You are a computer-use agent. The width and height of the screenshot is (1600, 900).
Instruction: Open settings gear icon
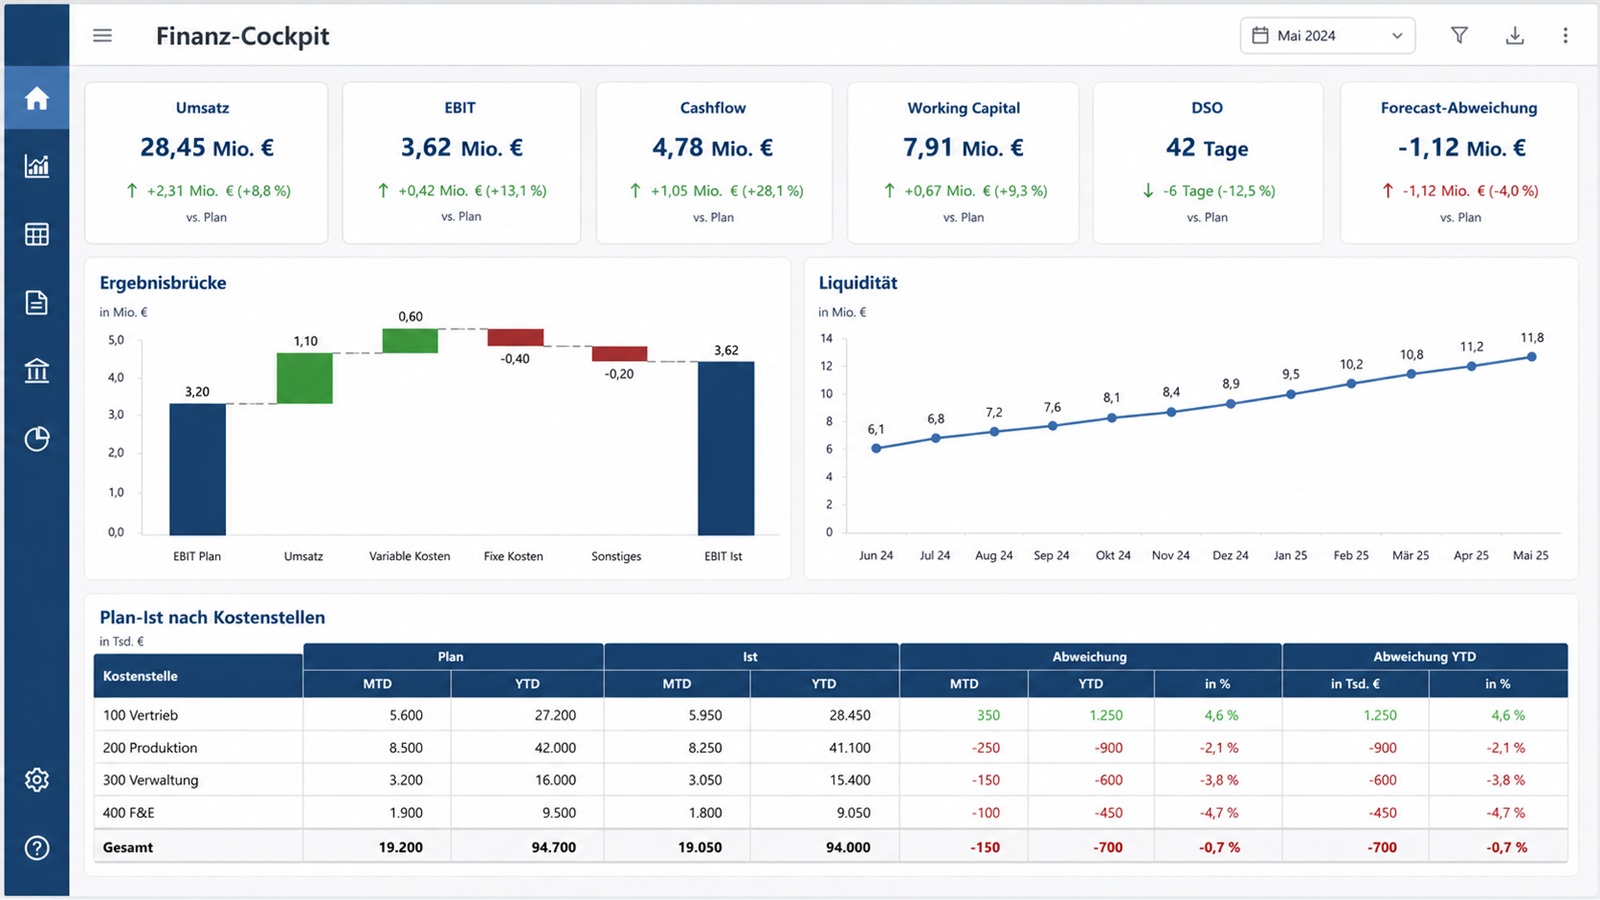37,779
